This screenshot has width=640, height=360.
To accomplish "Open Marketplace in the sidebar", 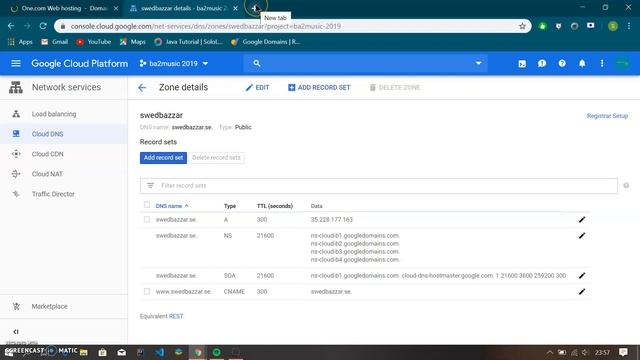I will [x=49, y=306].
